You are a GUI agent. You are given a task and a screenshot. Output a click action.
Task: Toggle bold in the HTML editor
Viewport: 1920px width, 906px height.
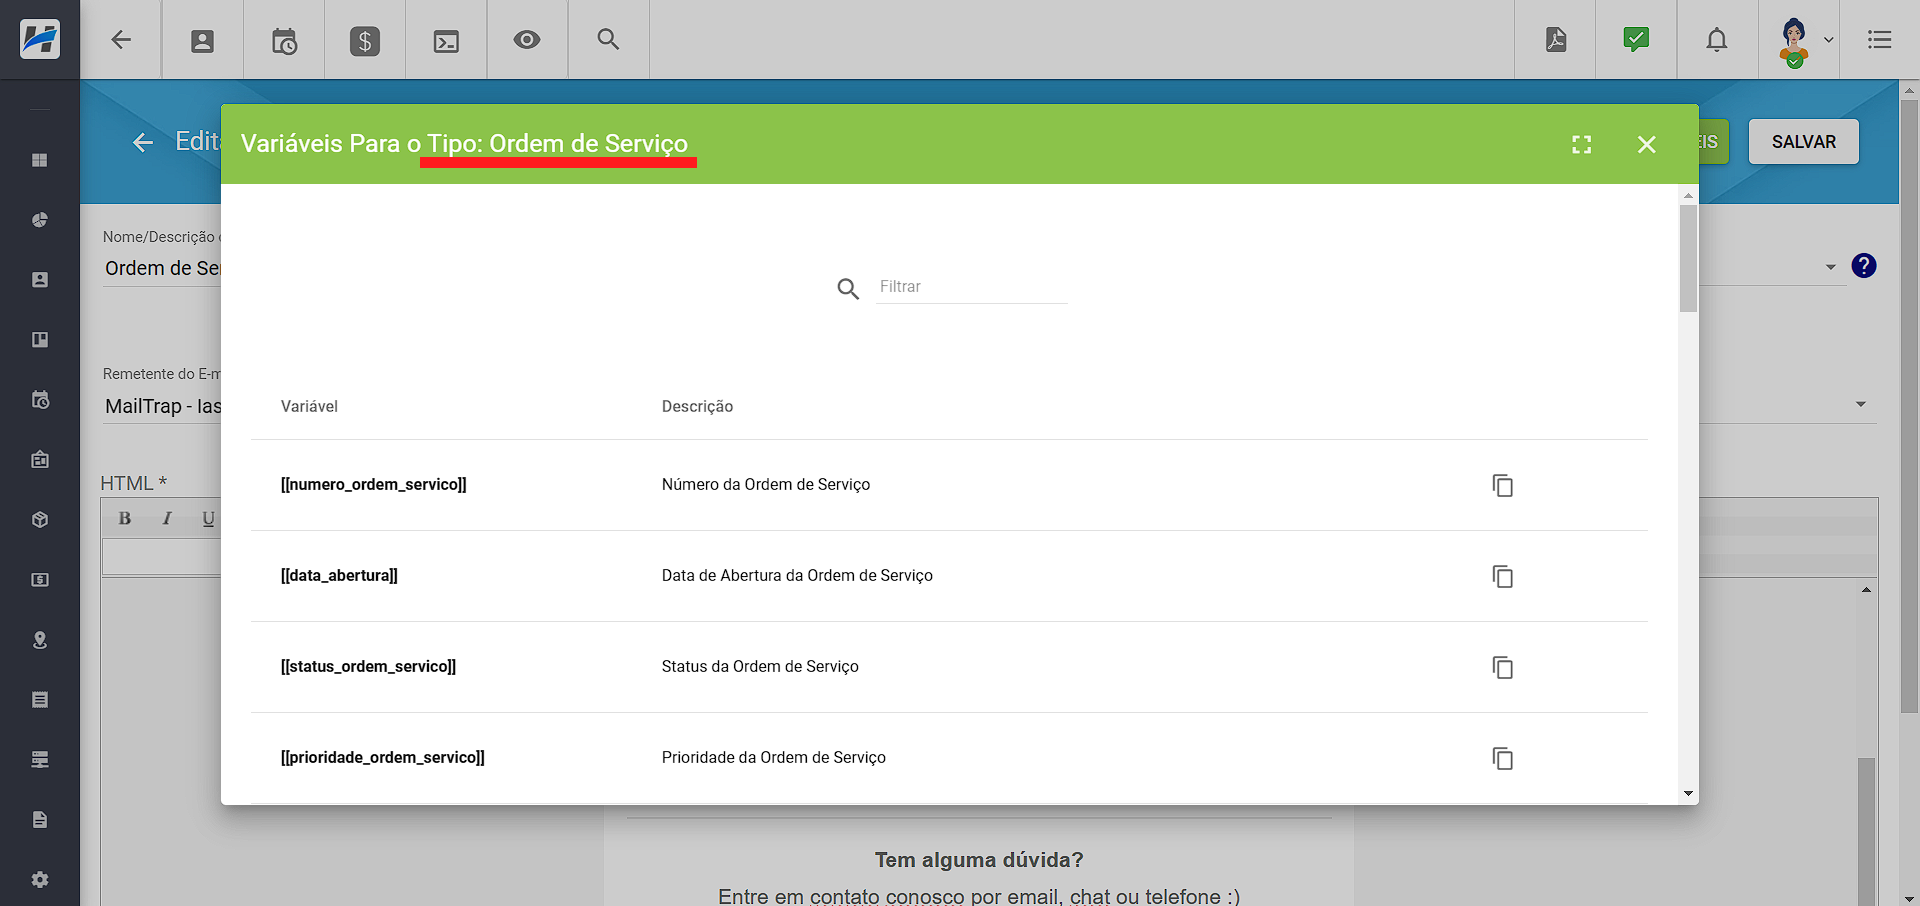click(x=125, y=518)
